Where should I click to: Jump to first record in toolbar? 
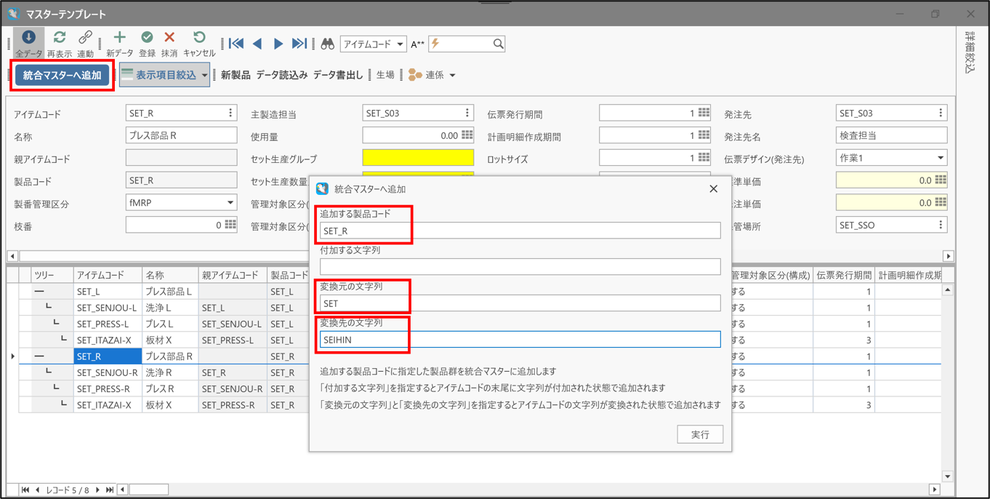tap(236, 44)
